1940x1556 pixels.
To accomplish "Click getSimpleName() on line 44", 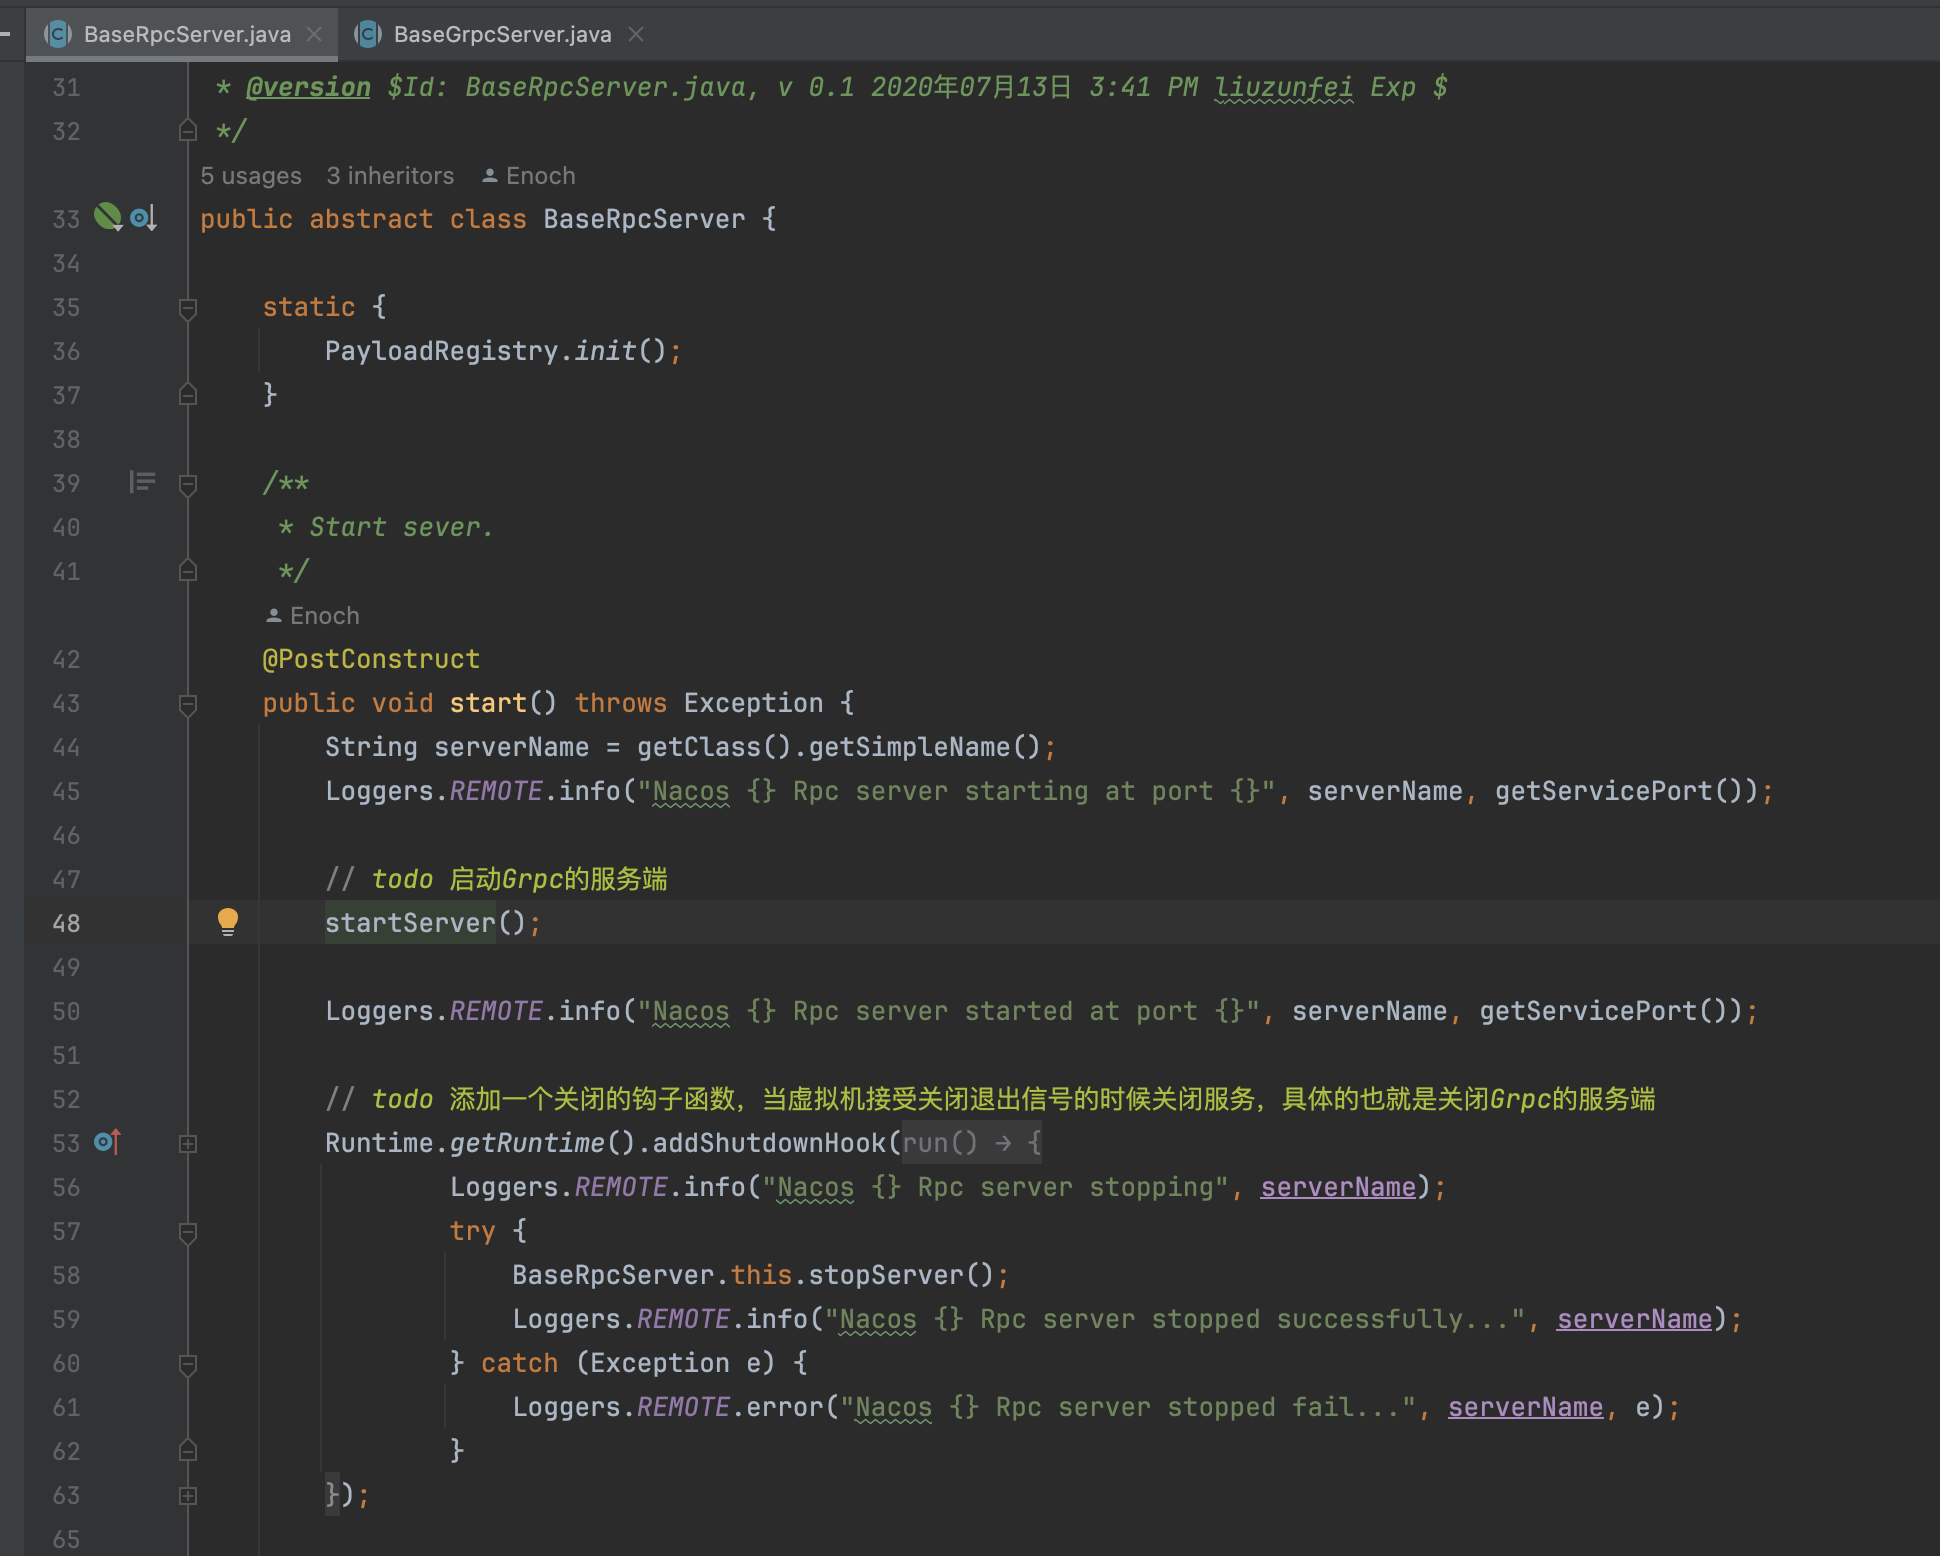I will pyautogui.click(x=925, y=747).
